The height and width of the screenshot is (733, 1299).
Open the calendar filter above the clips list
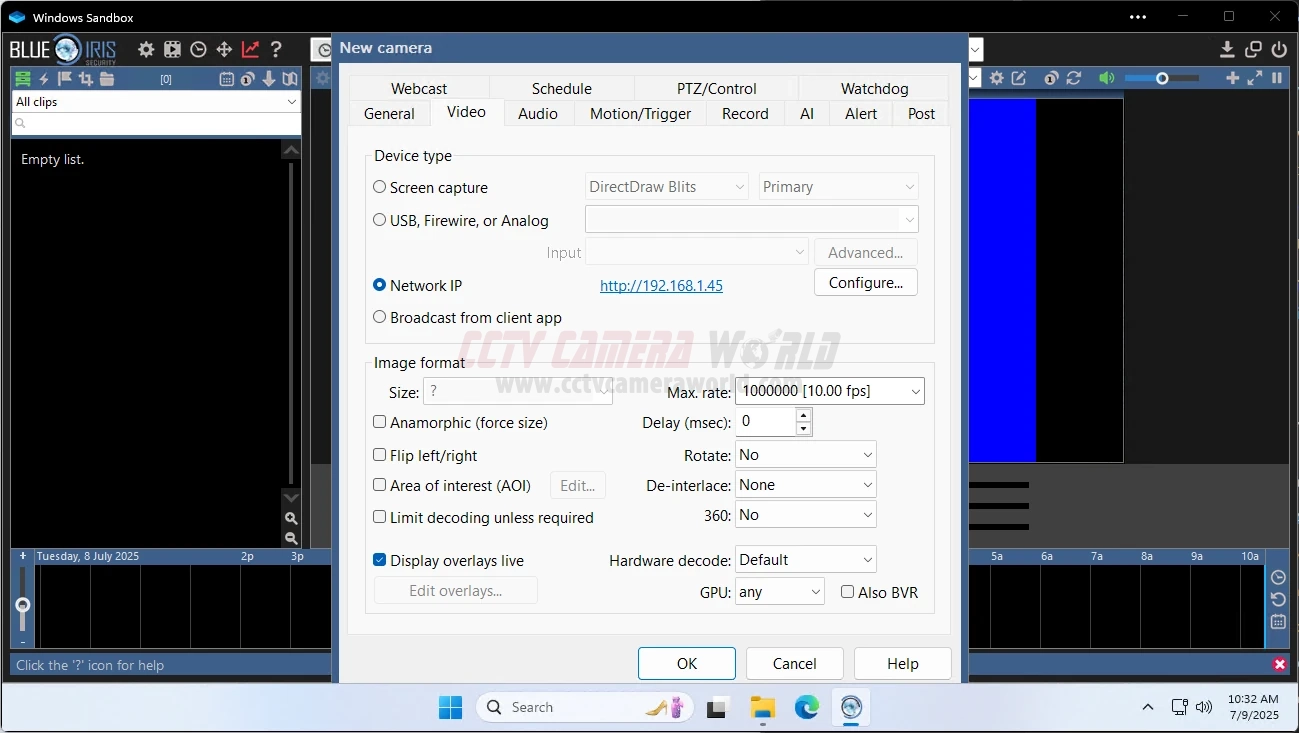pos(227,78)
